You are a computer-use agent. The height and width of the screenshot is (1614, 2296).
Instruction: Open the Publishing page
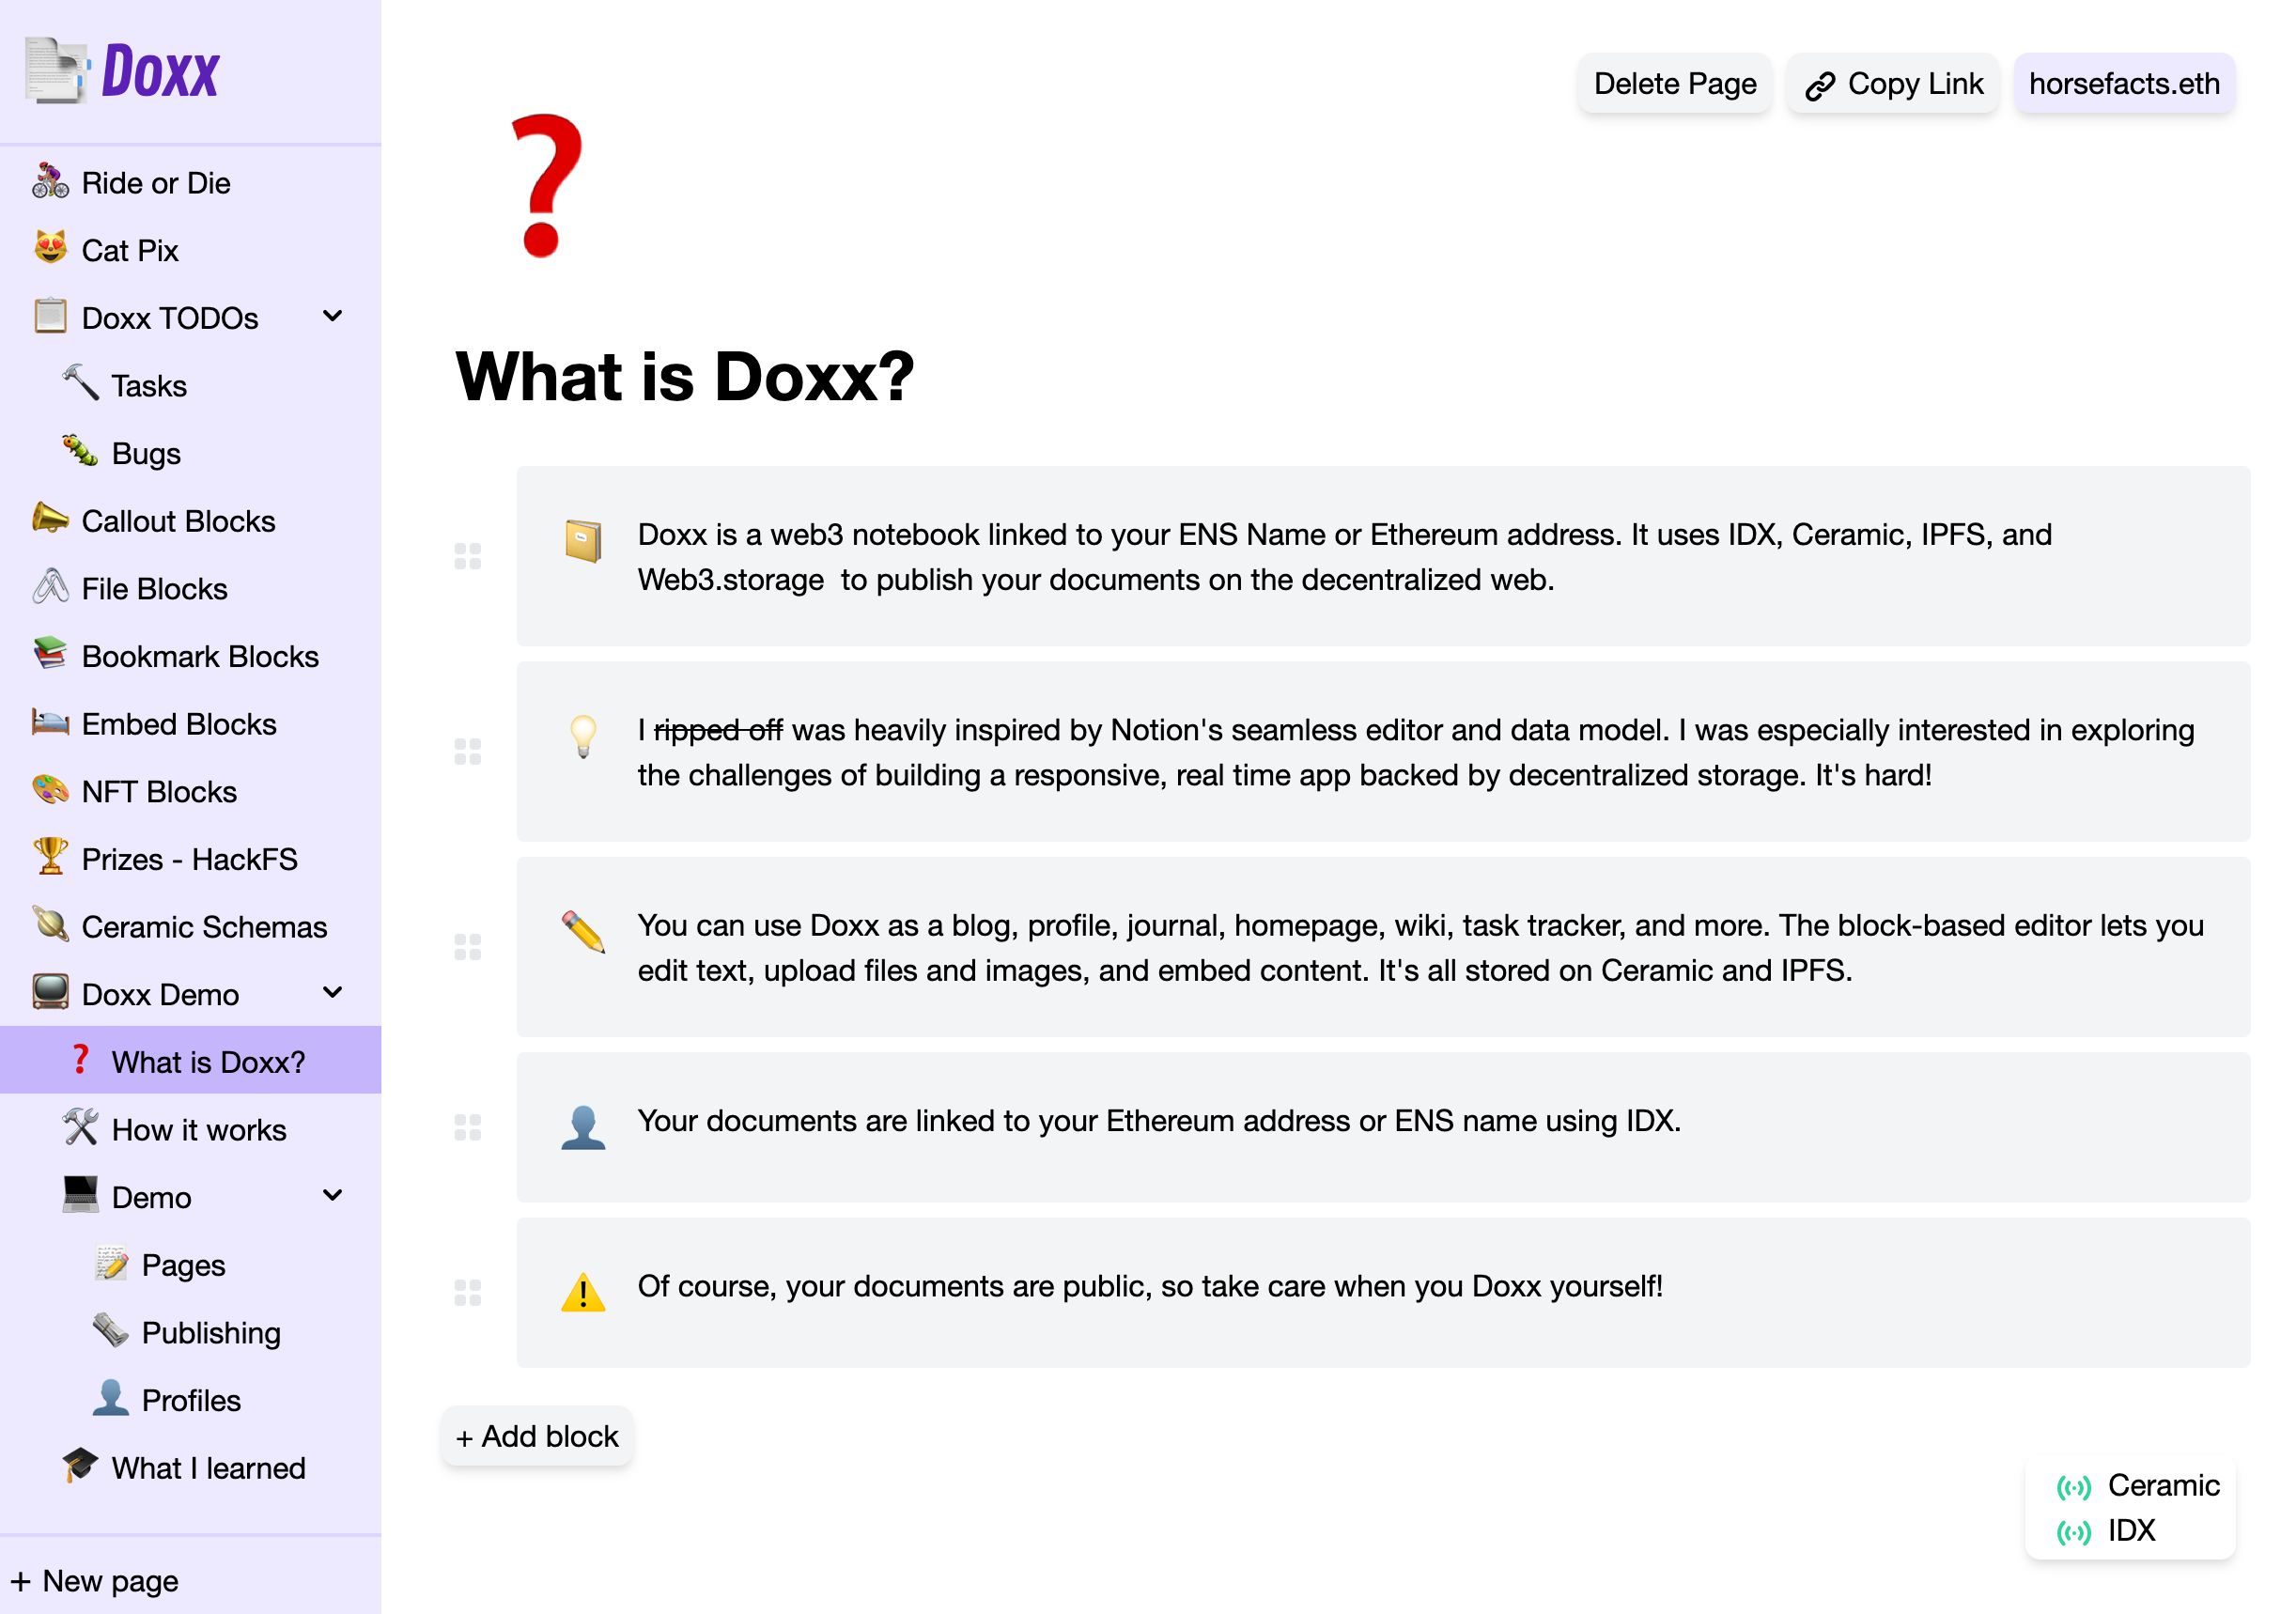[x=211, y=1333]
